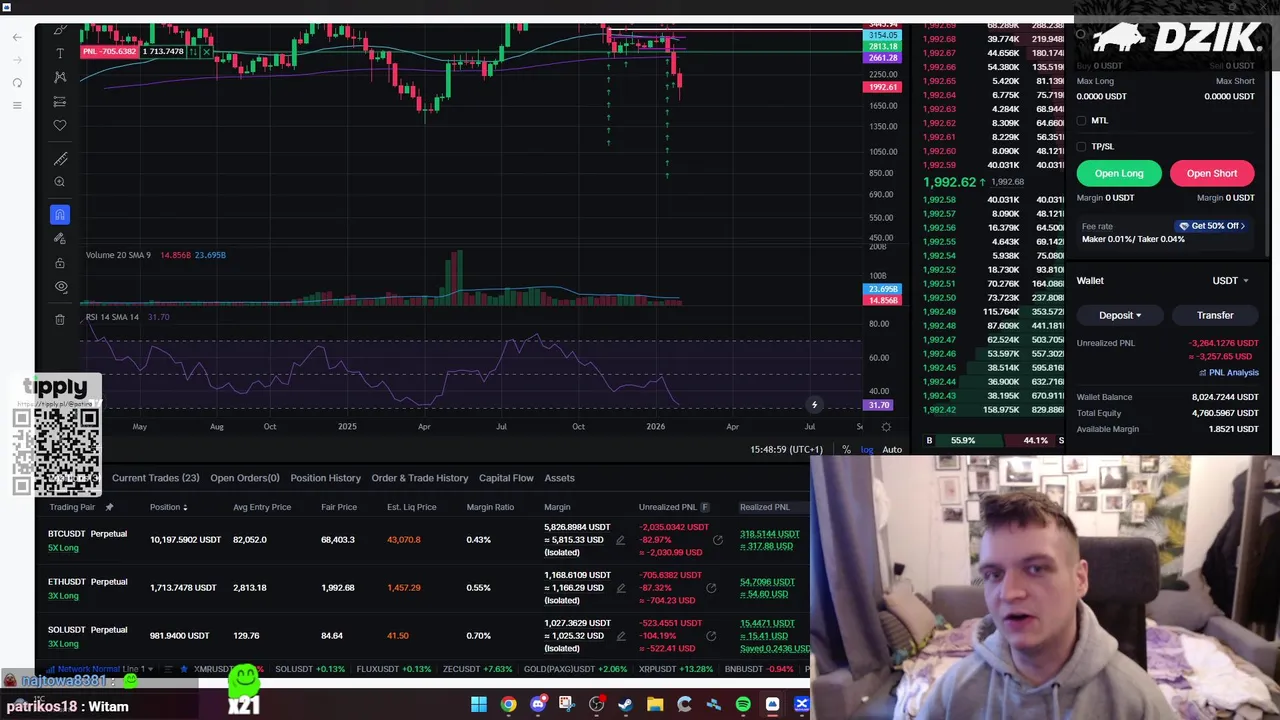The width and height of the screenshot is (1280, 720).
Task: Select the ruler measure tool
Action: [60, 158]
